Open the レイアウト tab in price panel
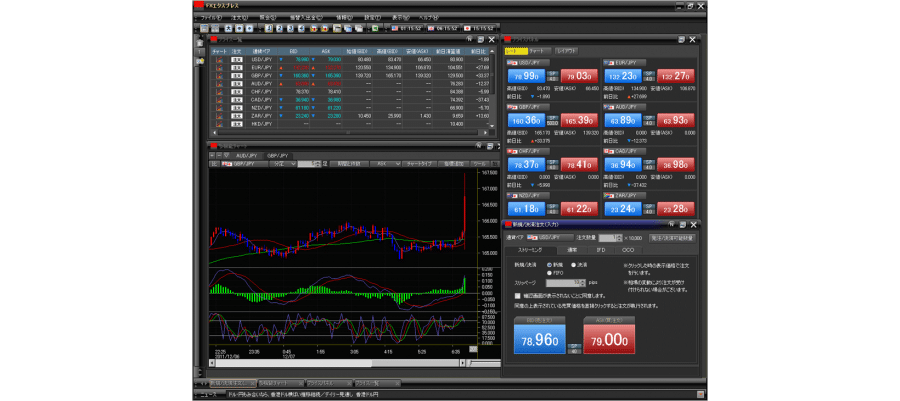 (x=567, y=51)
